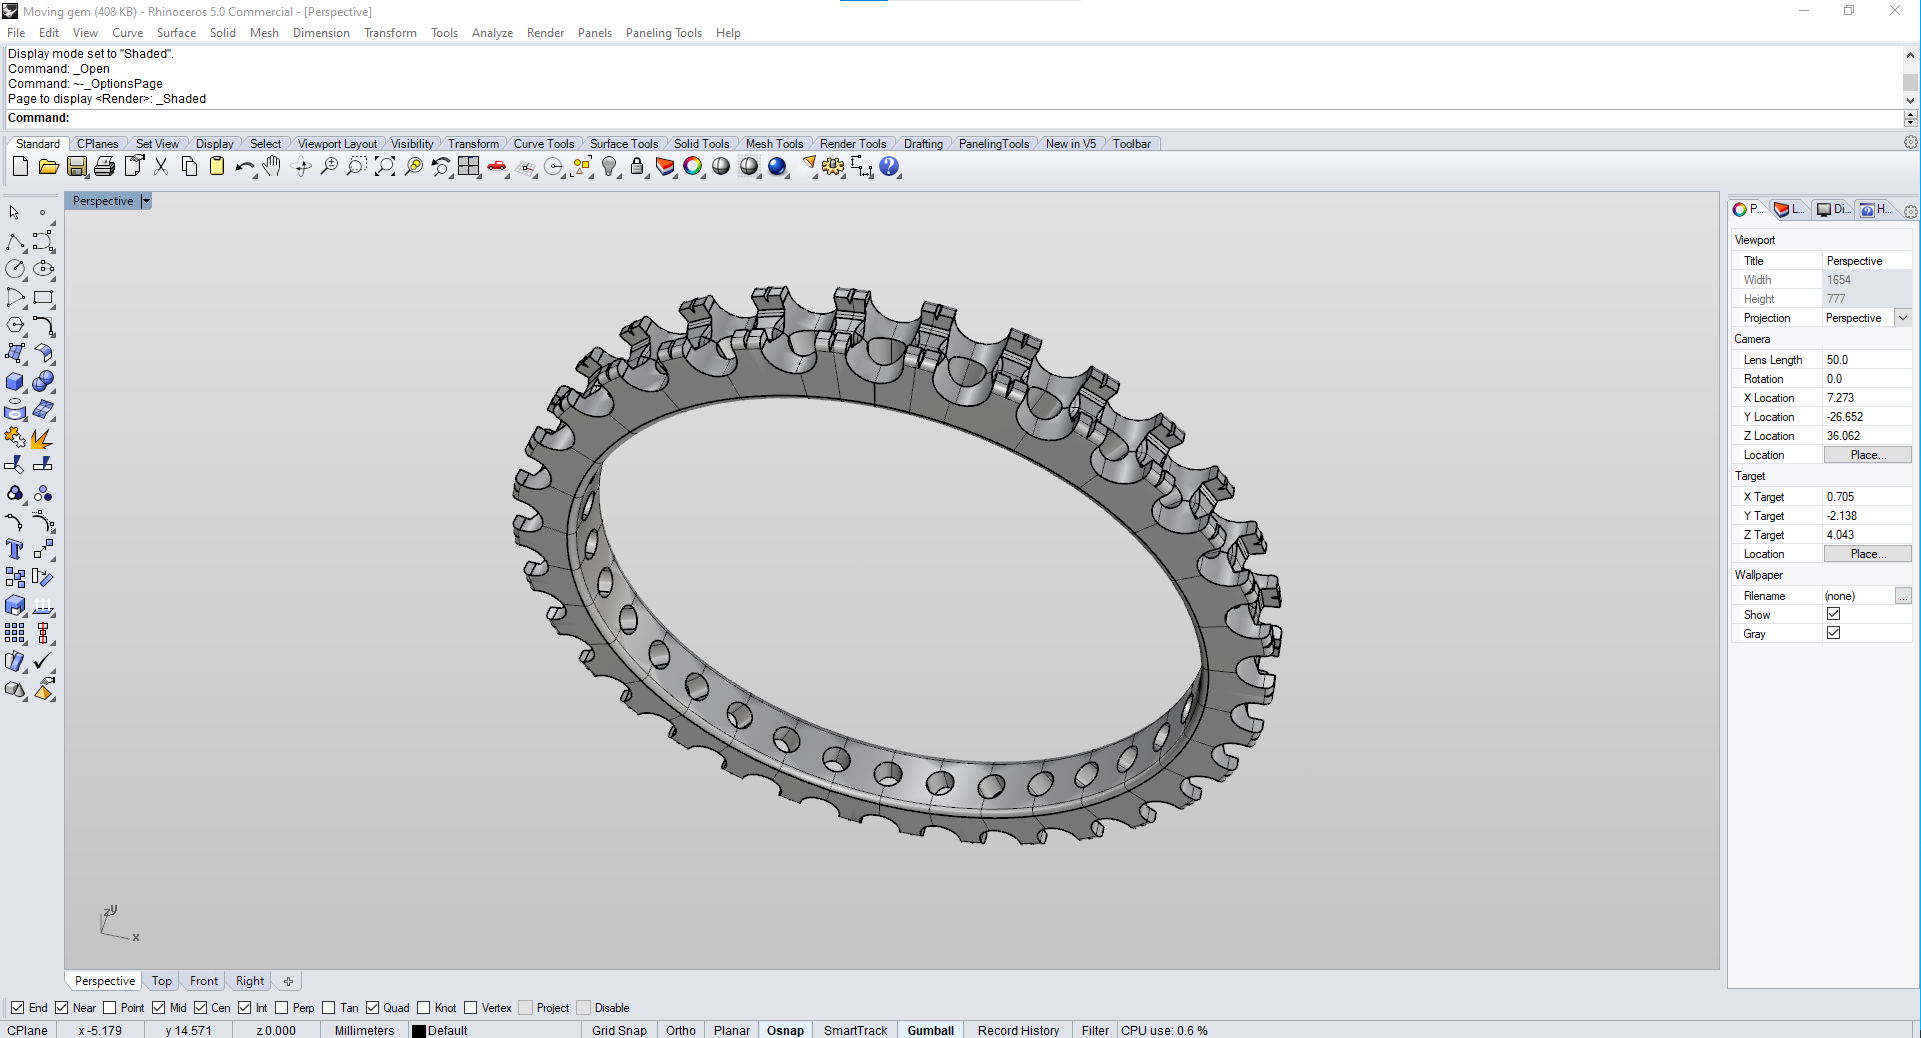Switch to the Top viewport tab

161,981
